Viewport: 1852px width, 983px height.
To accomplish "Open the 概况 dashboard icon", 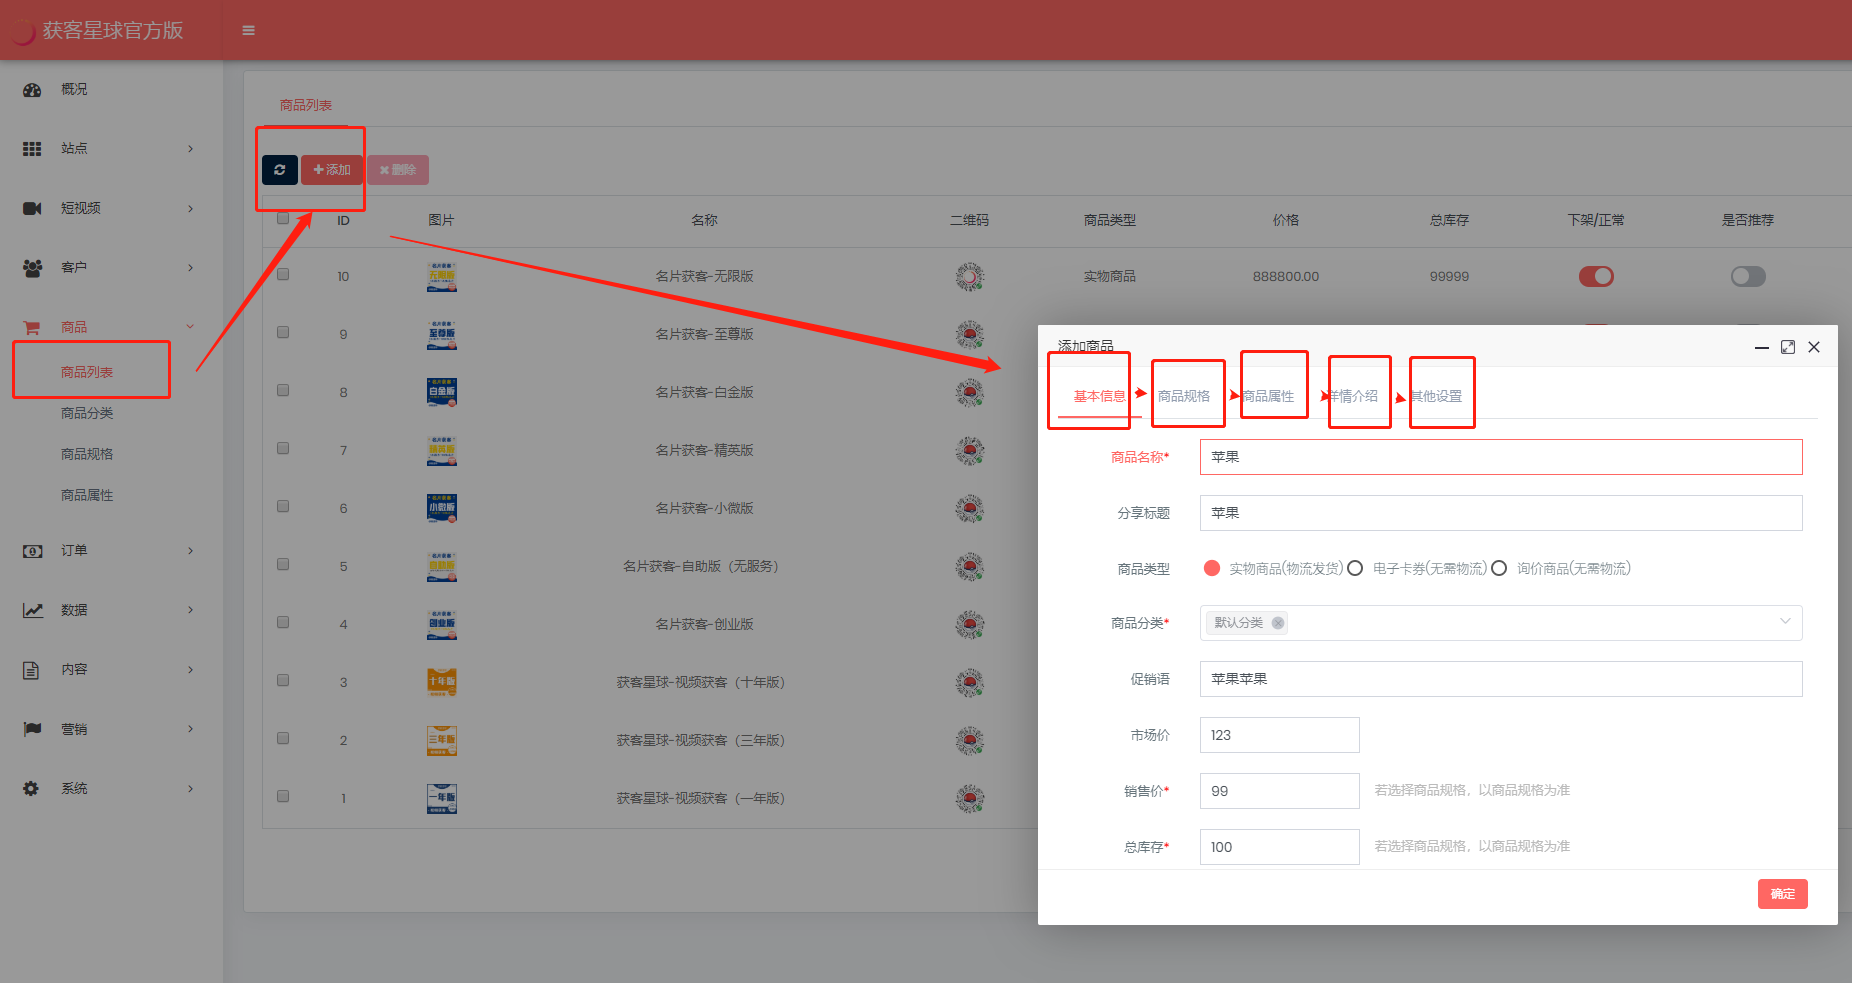I will click(x=32, y=90).
